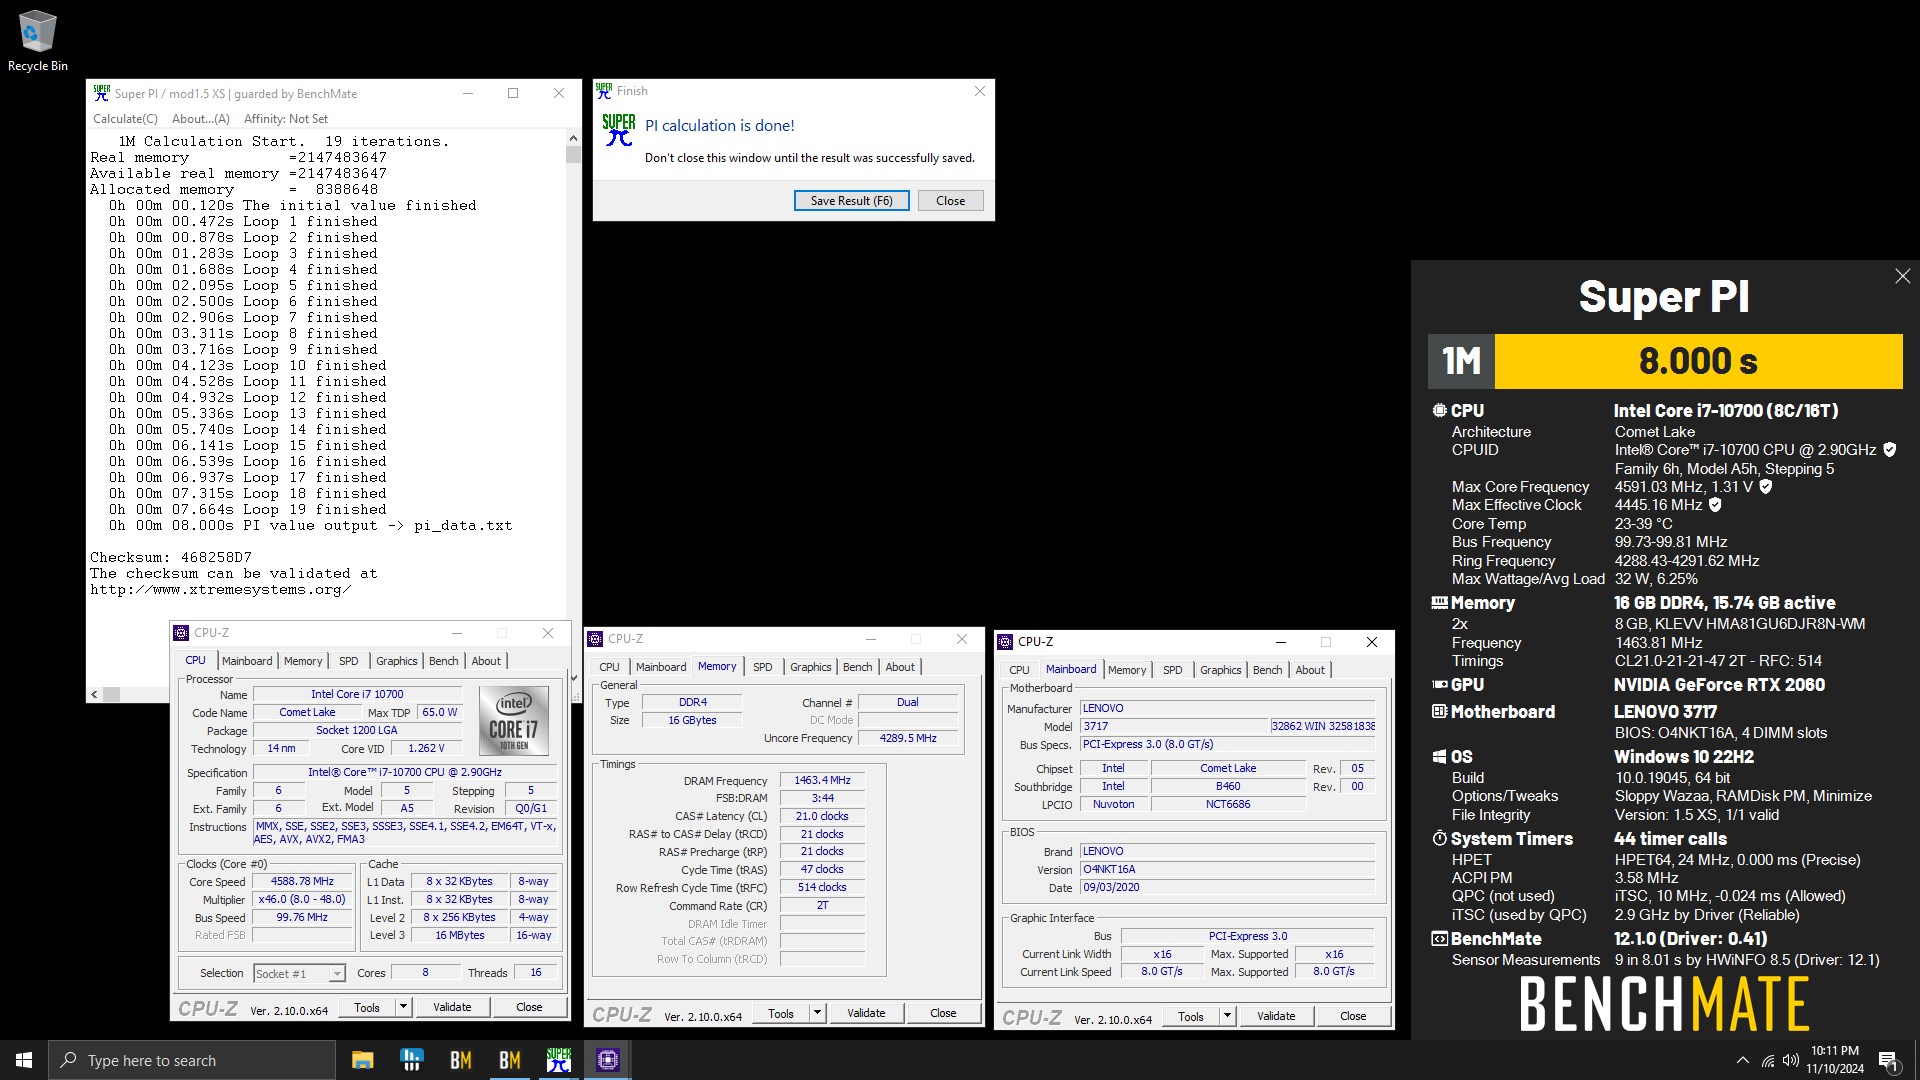Click Tools button in CPU-Z Memory window
The height and width of the screenshot is (1080, 1920).
click(781, 1013)
